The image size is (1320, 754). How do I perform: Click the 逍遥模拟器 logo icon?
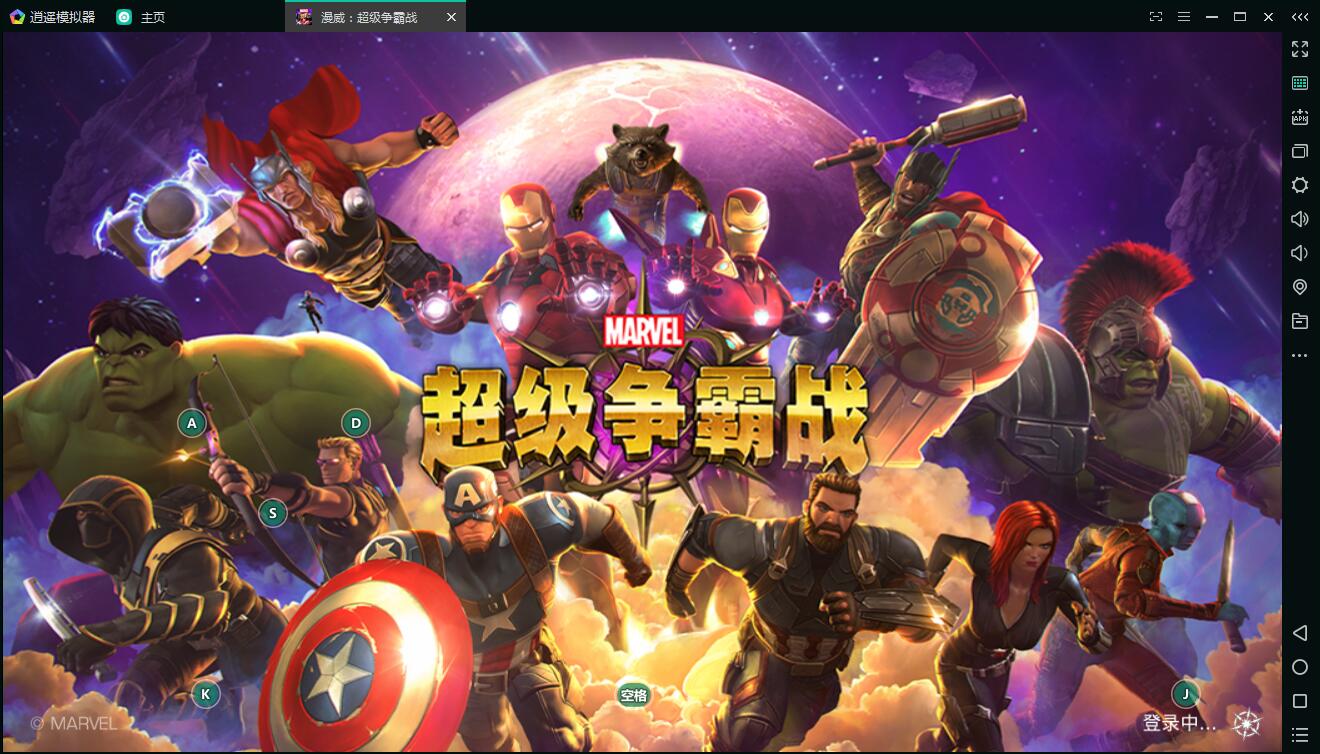[x=16, y=16]
